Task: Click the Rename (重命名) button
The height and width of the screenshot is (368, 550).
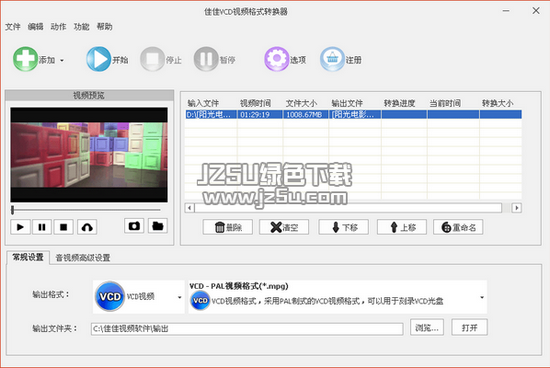Action: pos(458,227)
